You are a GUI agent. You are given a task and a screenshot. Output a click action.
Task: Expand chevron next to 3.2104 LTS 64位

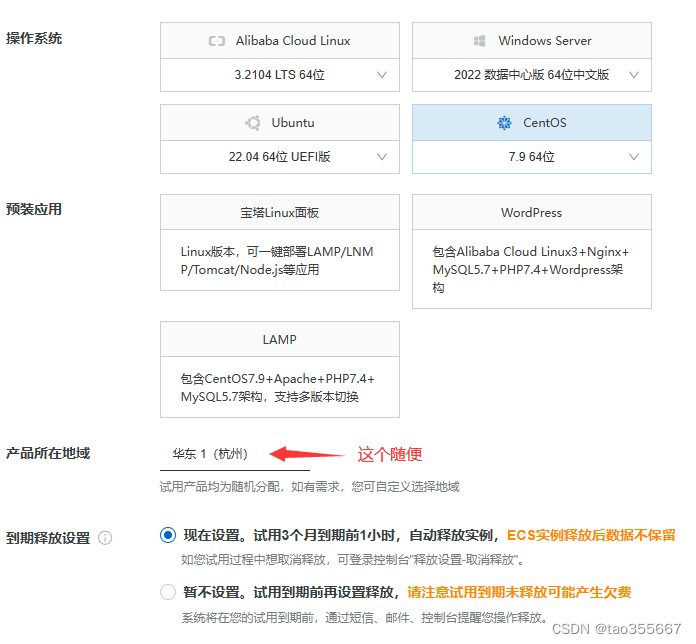382,75
